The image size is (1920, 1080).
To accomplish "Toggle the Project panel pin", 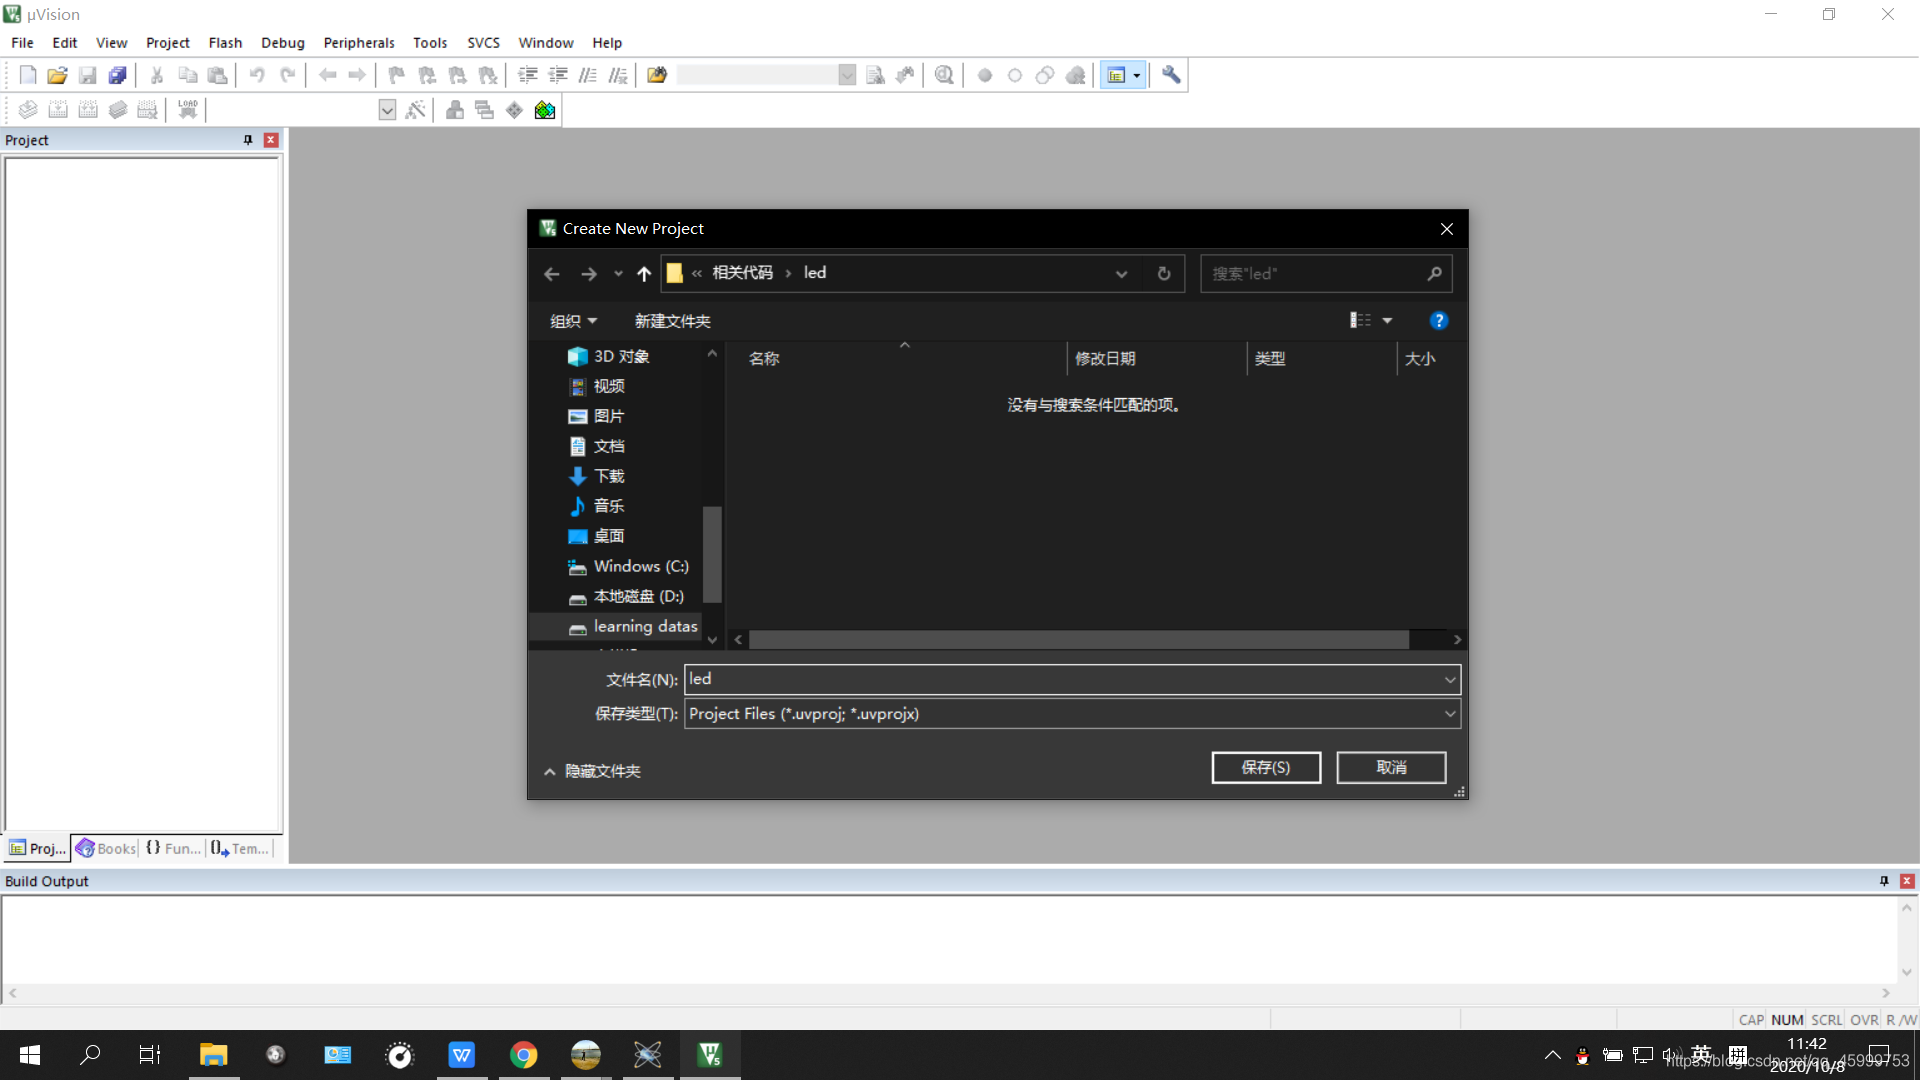I will 248,140.
